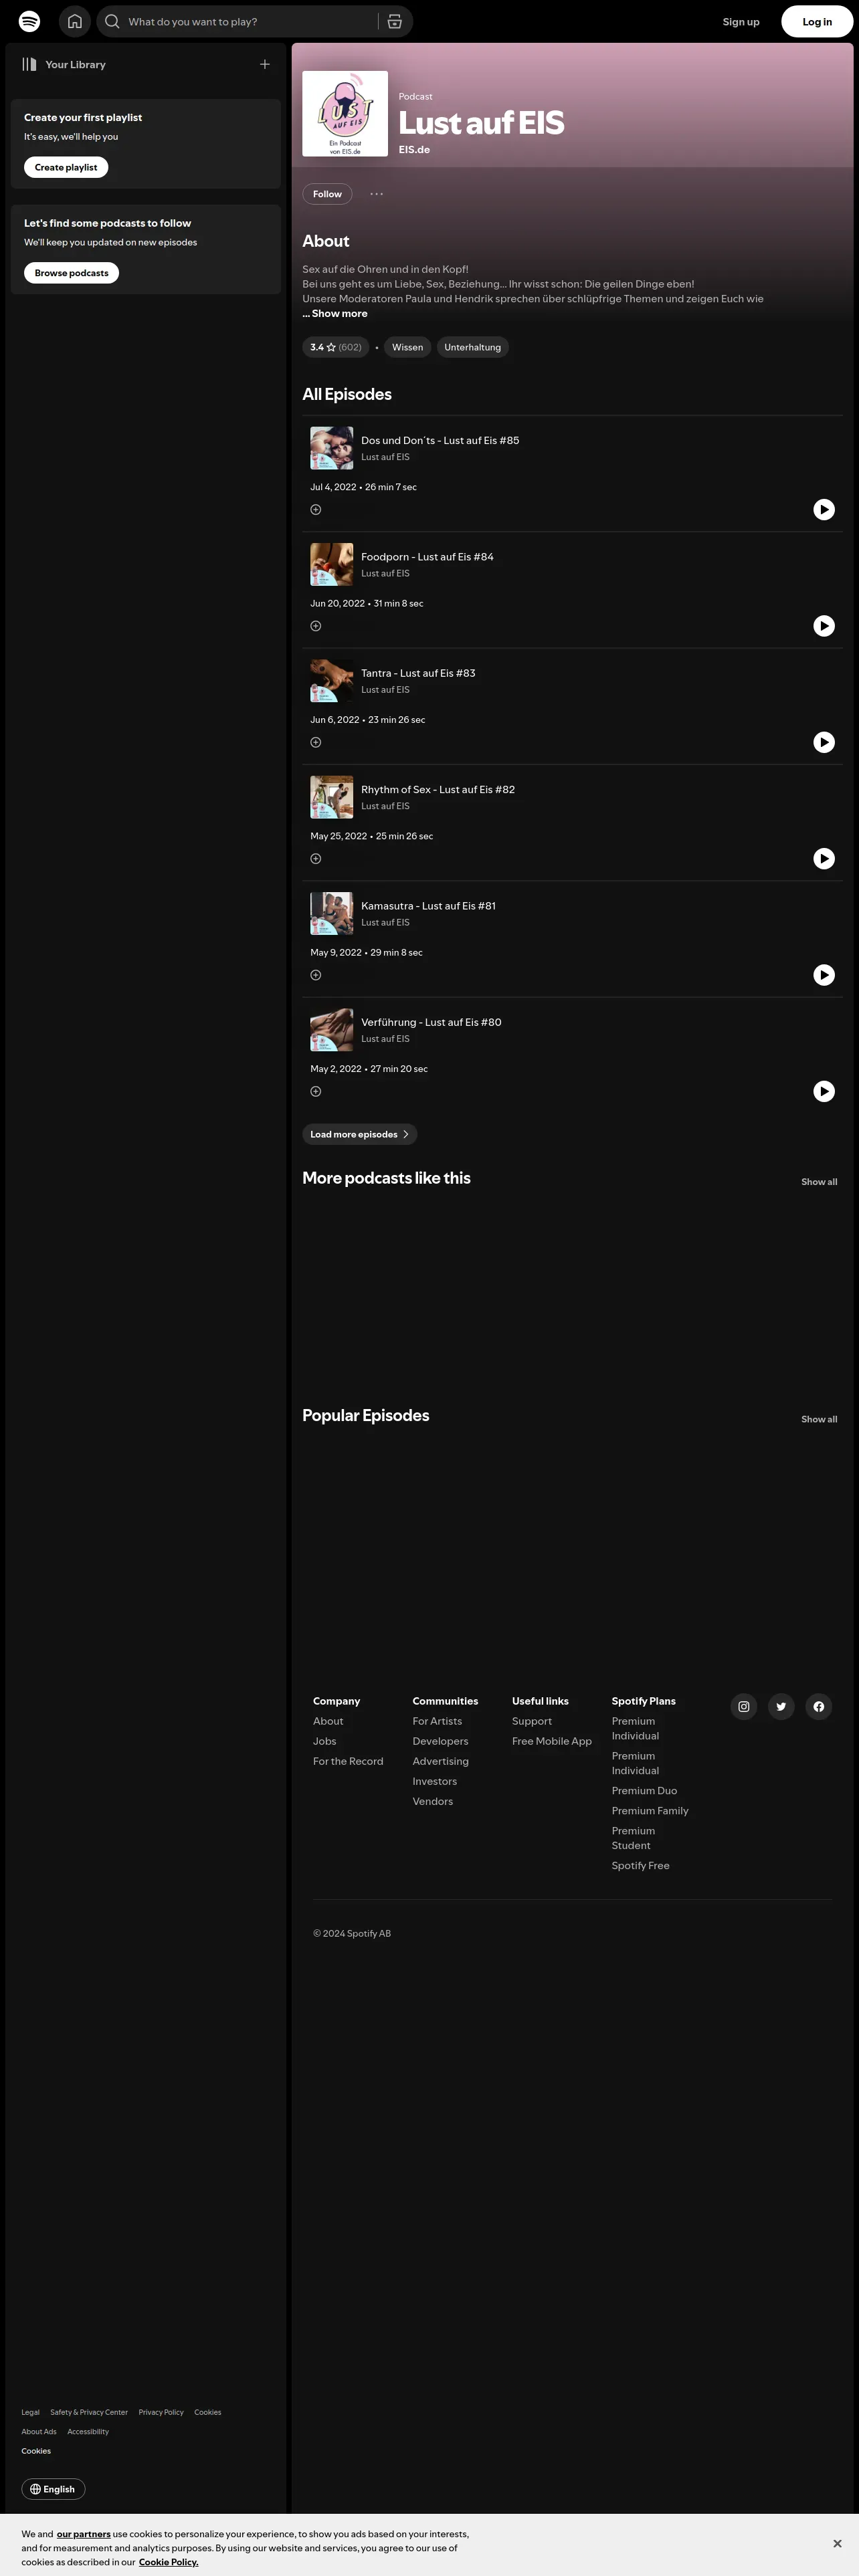This screenshot has height=2576, width=859.
Task: Add Foodporn #84 episode to library
Action: [316, 626]
